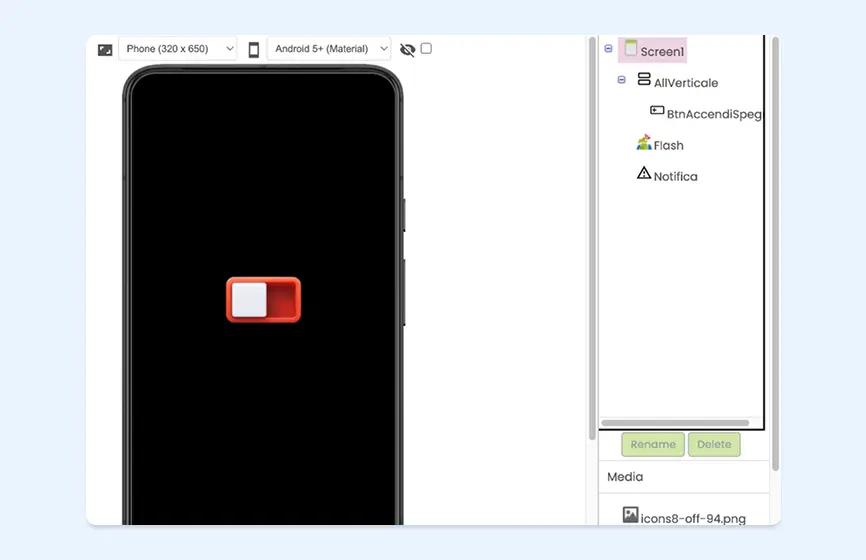Click the red toggle switch in phone preview
866x560 pixels.
(263, 300)
